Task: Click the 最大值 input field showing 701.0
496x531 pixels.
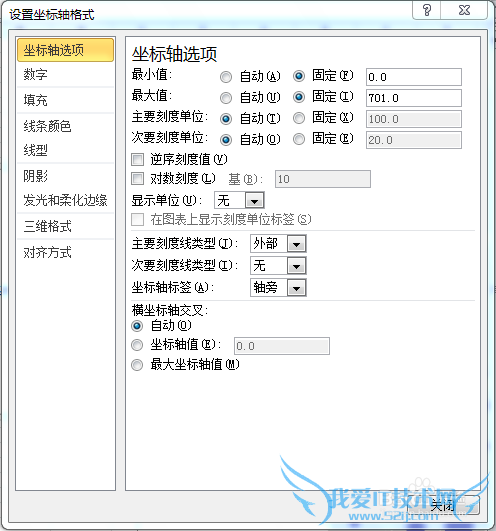Action: pos(414,98)
